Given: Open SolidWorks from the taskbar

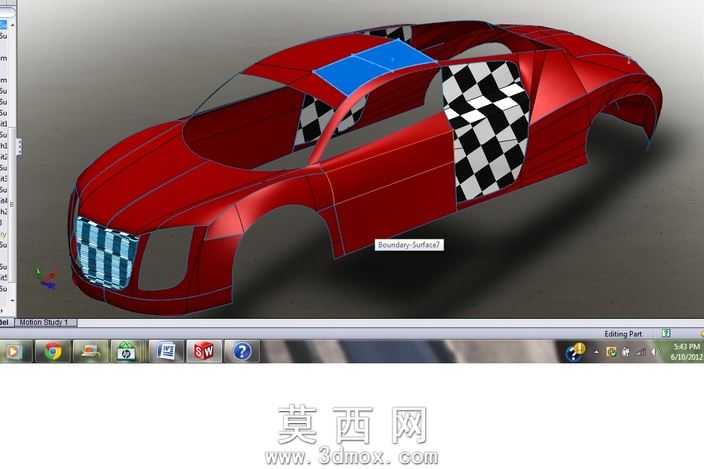Looking at the screenshot, I should coord(204,351).
